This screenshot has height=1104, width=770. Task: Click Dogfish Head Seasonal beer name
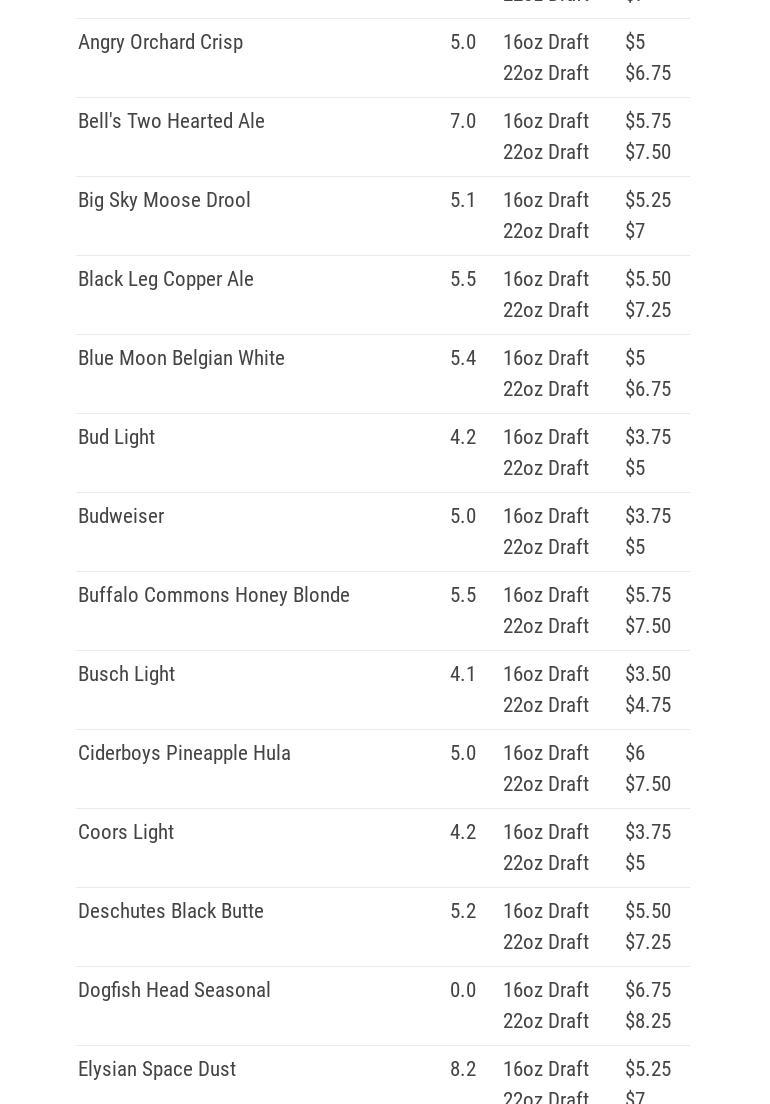point(174,990)
